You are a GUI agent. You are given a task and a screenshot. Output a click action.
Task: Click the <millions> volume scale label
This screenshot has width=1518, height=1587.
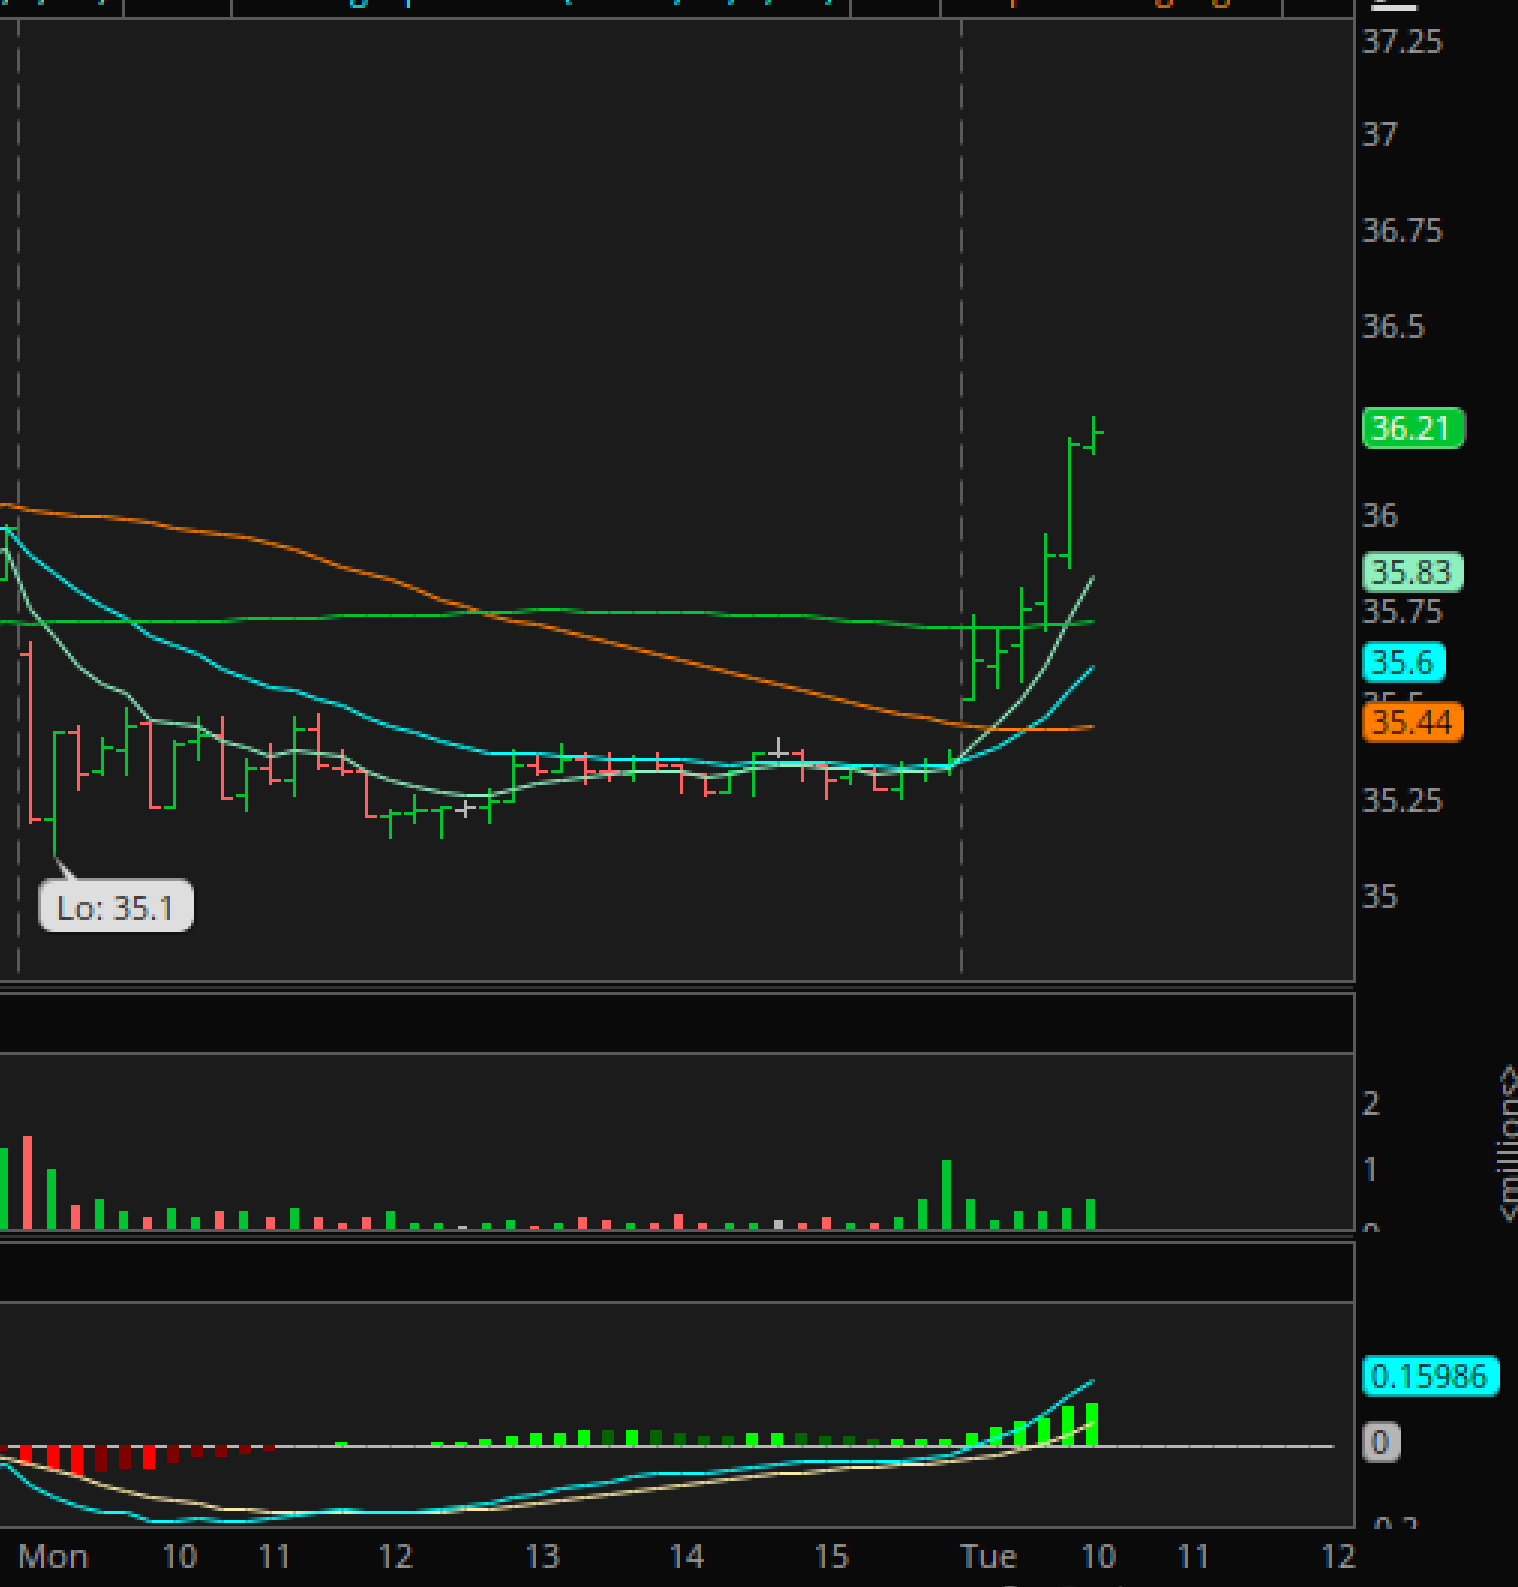(x=1507, y=1143)
